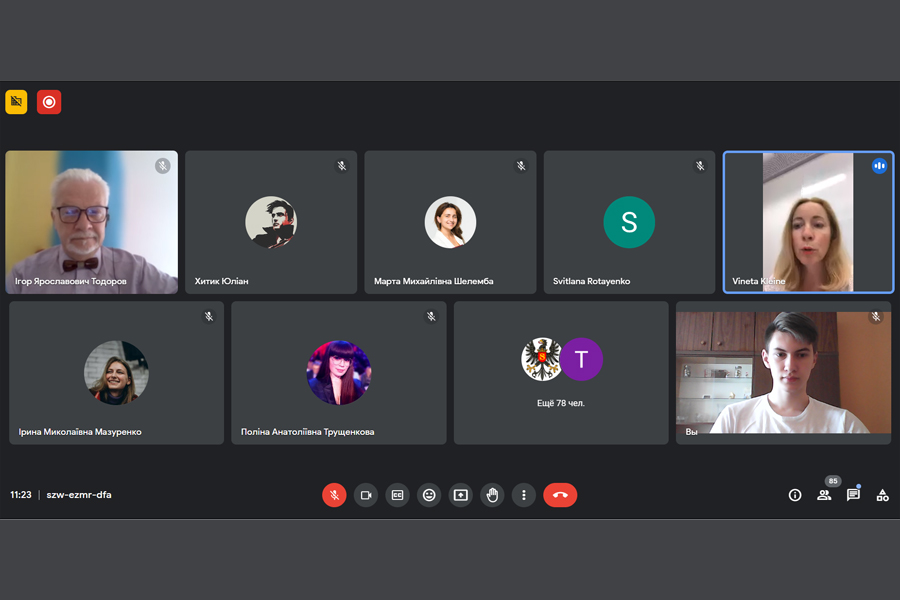Click the purple T avatar

(x=581, y=359)
